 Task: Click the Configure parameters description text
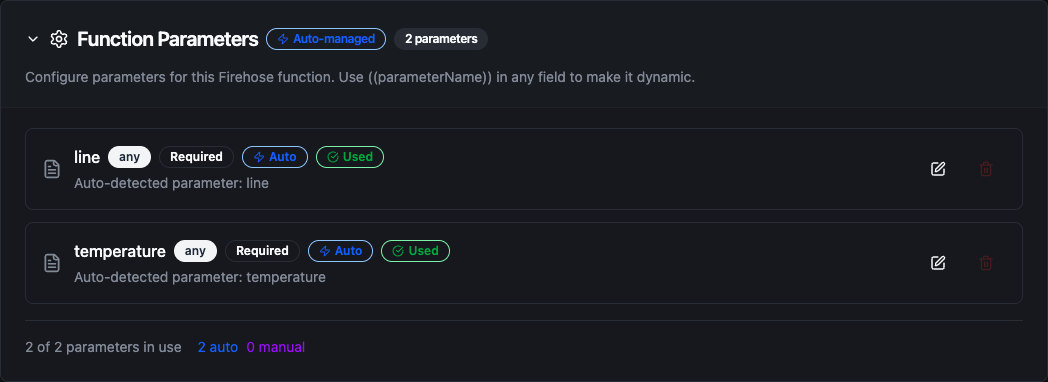coord(360,77)
